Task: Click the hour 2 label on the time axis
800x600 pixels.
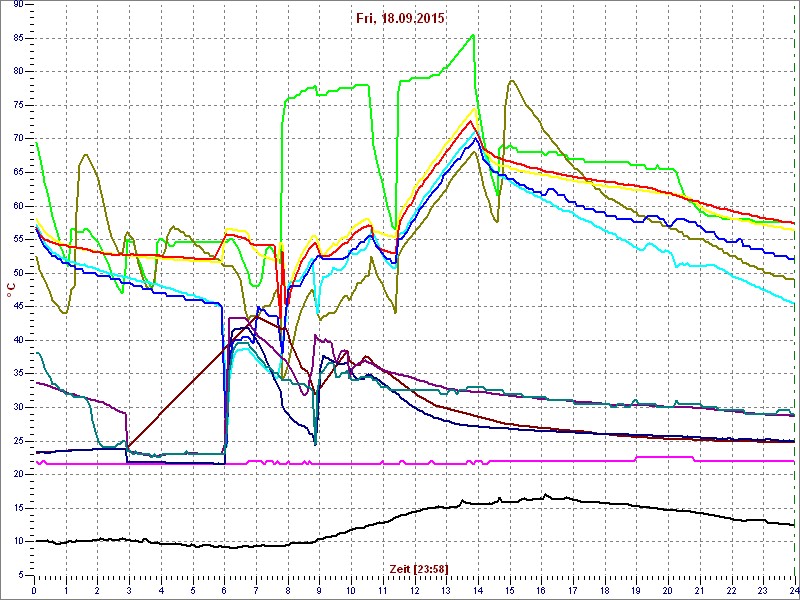Action: pos(97,592)
